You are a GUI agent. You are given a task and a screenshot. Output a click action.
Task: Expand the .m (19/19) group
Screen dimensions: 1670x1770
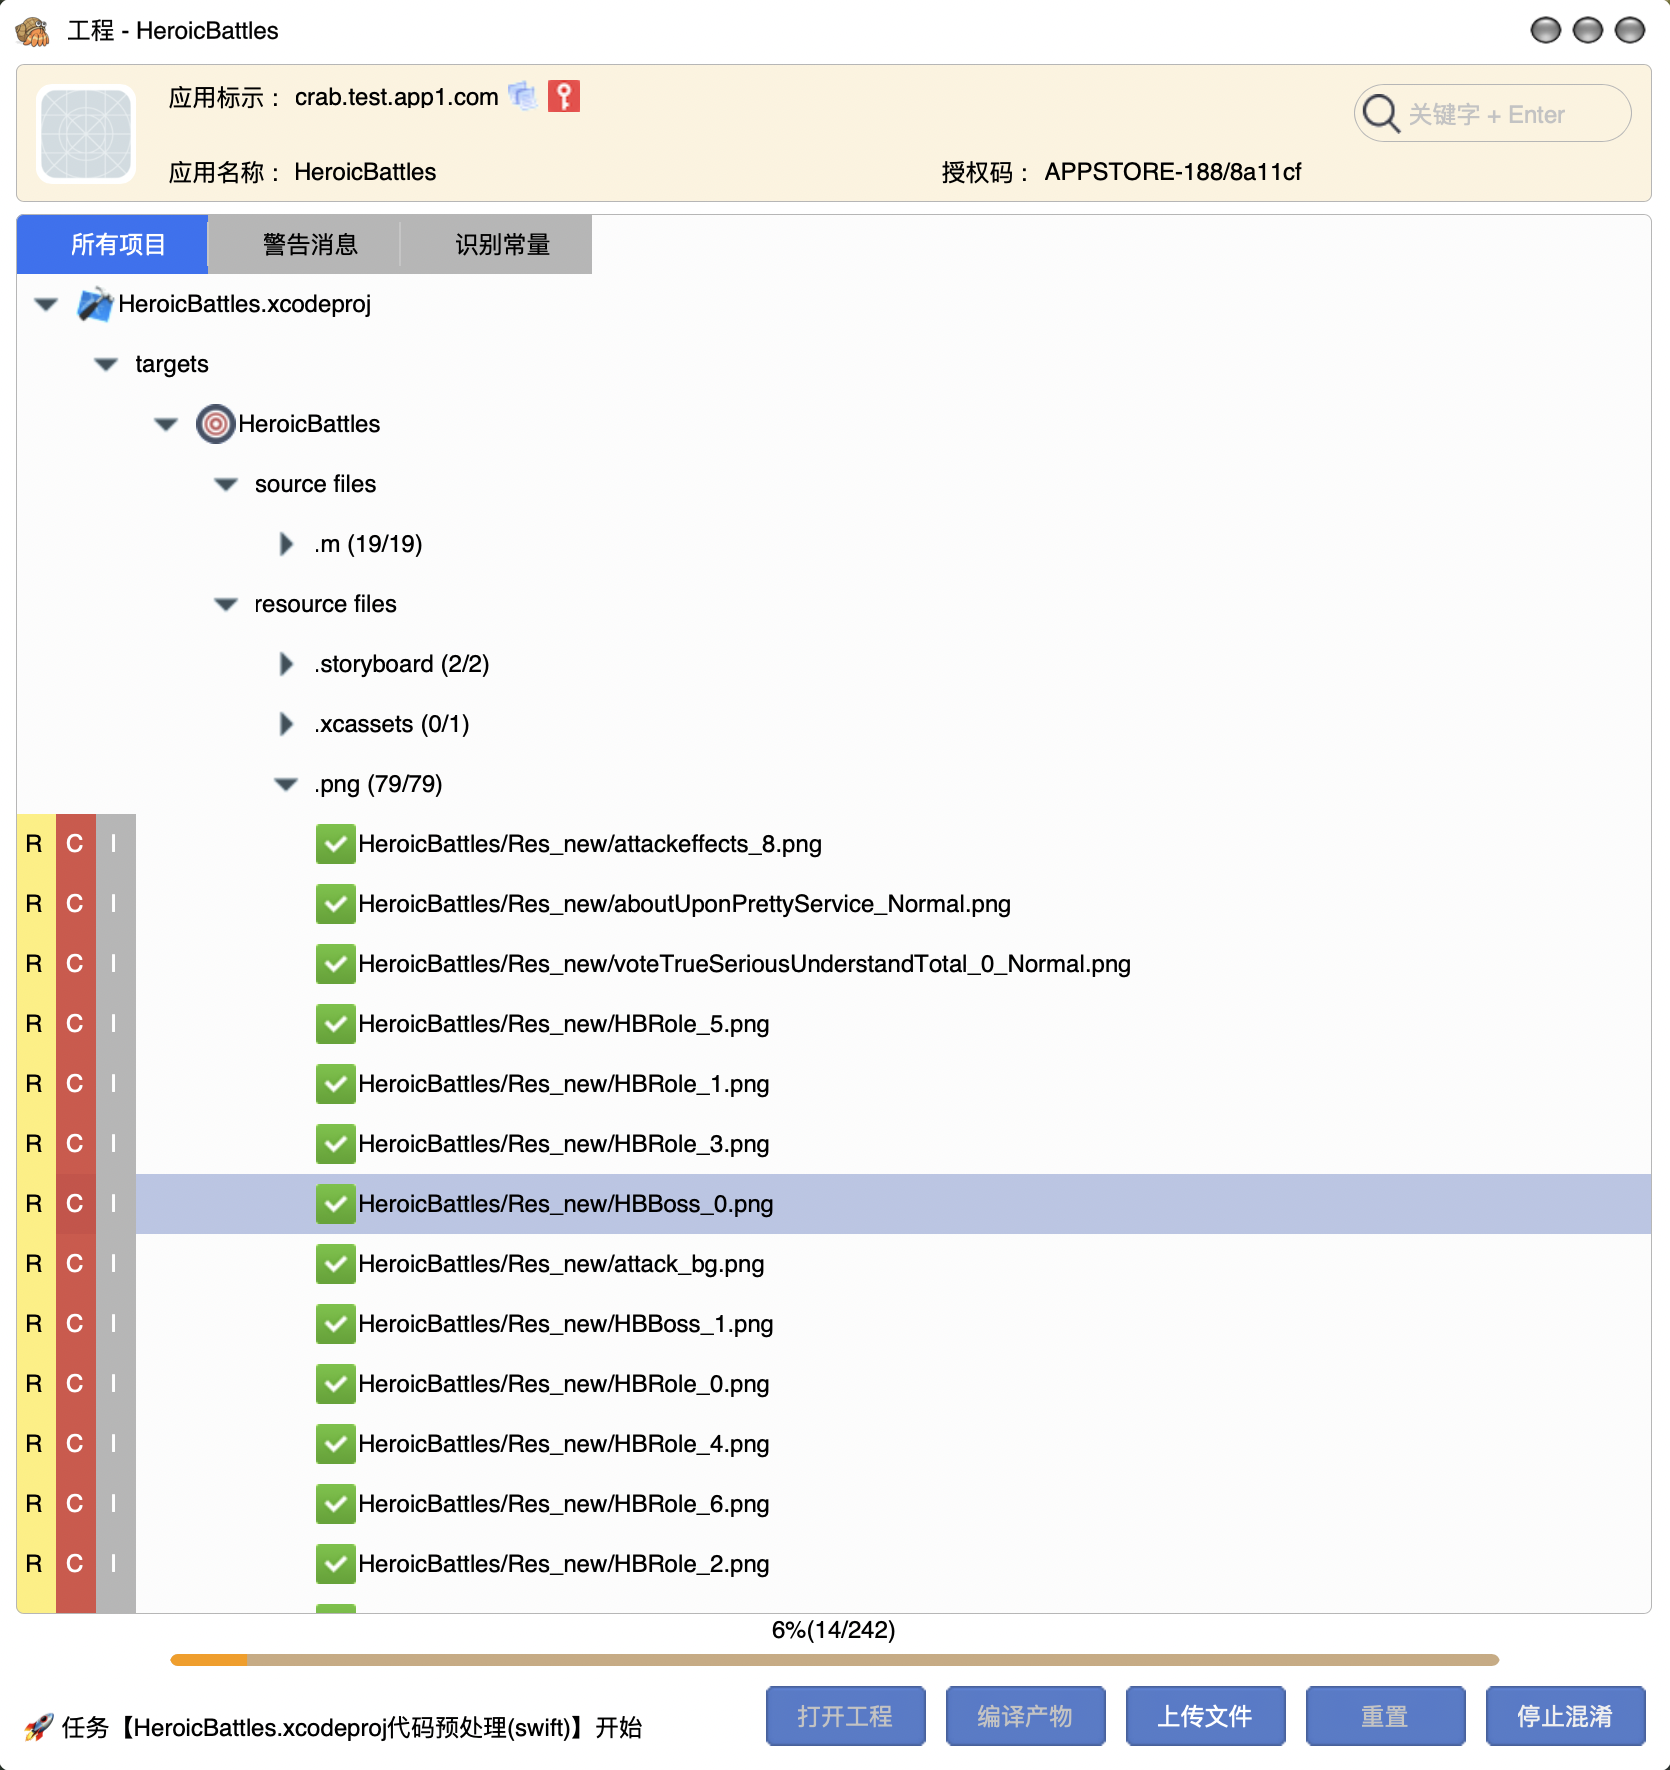click(286, 544)
